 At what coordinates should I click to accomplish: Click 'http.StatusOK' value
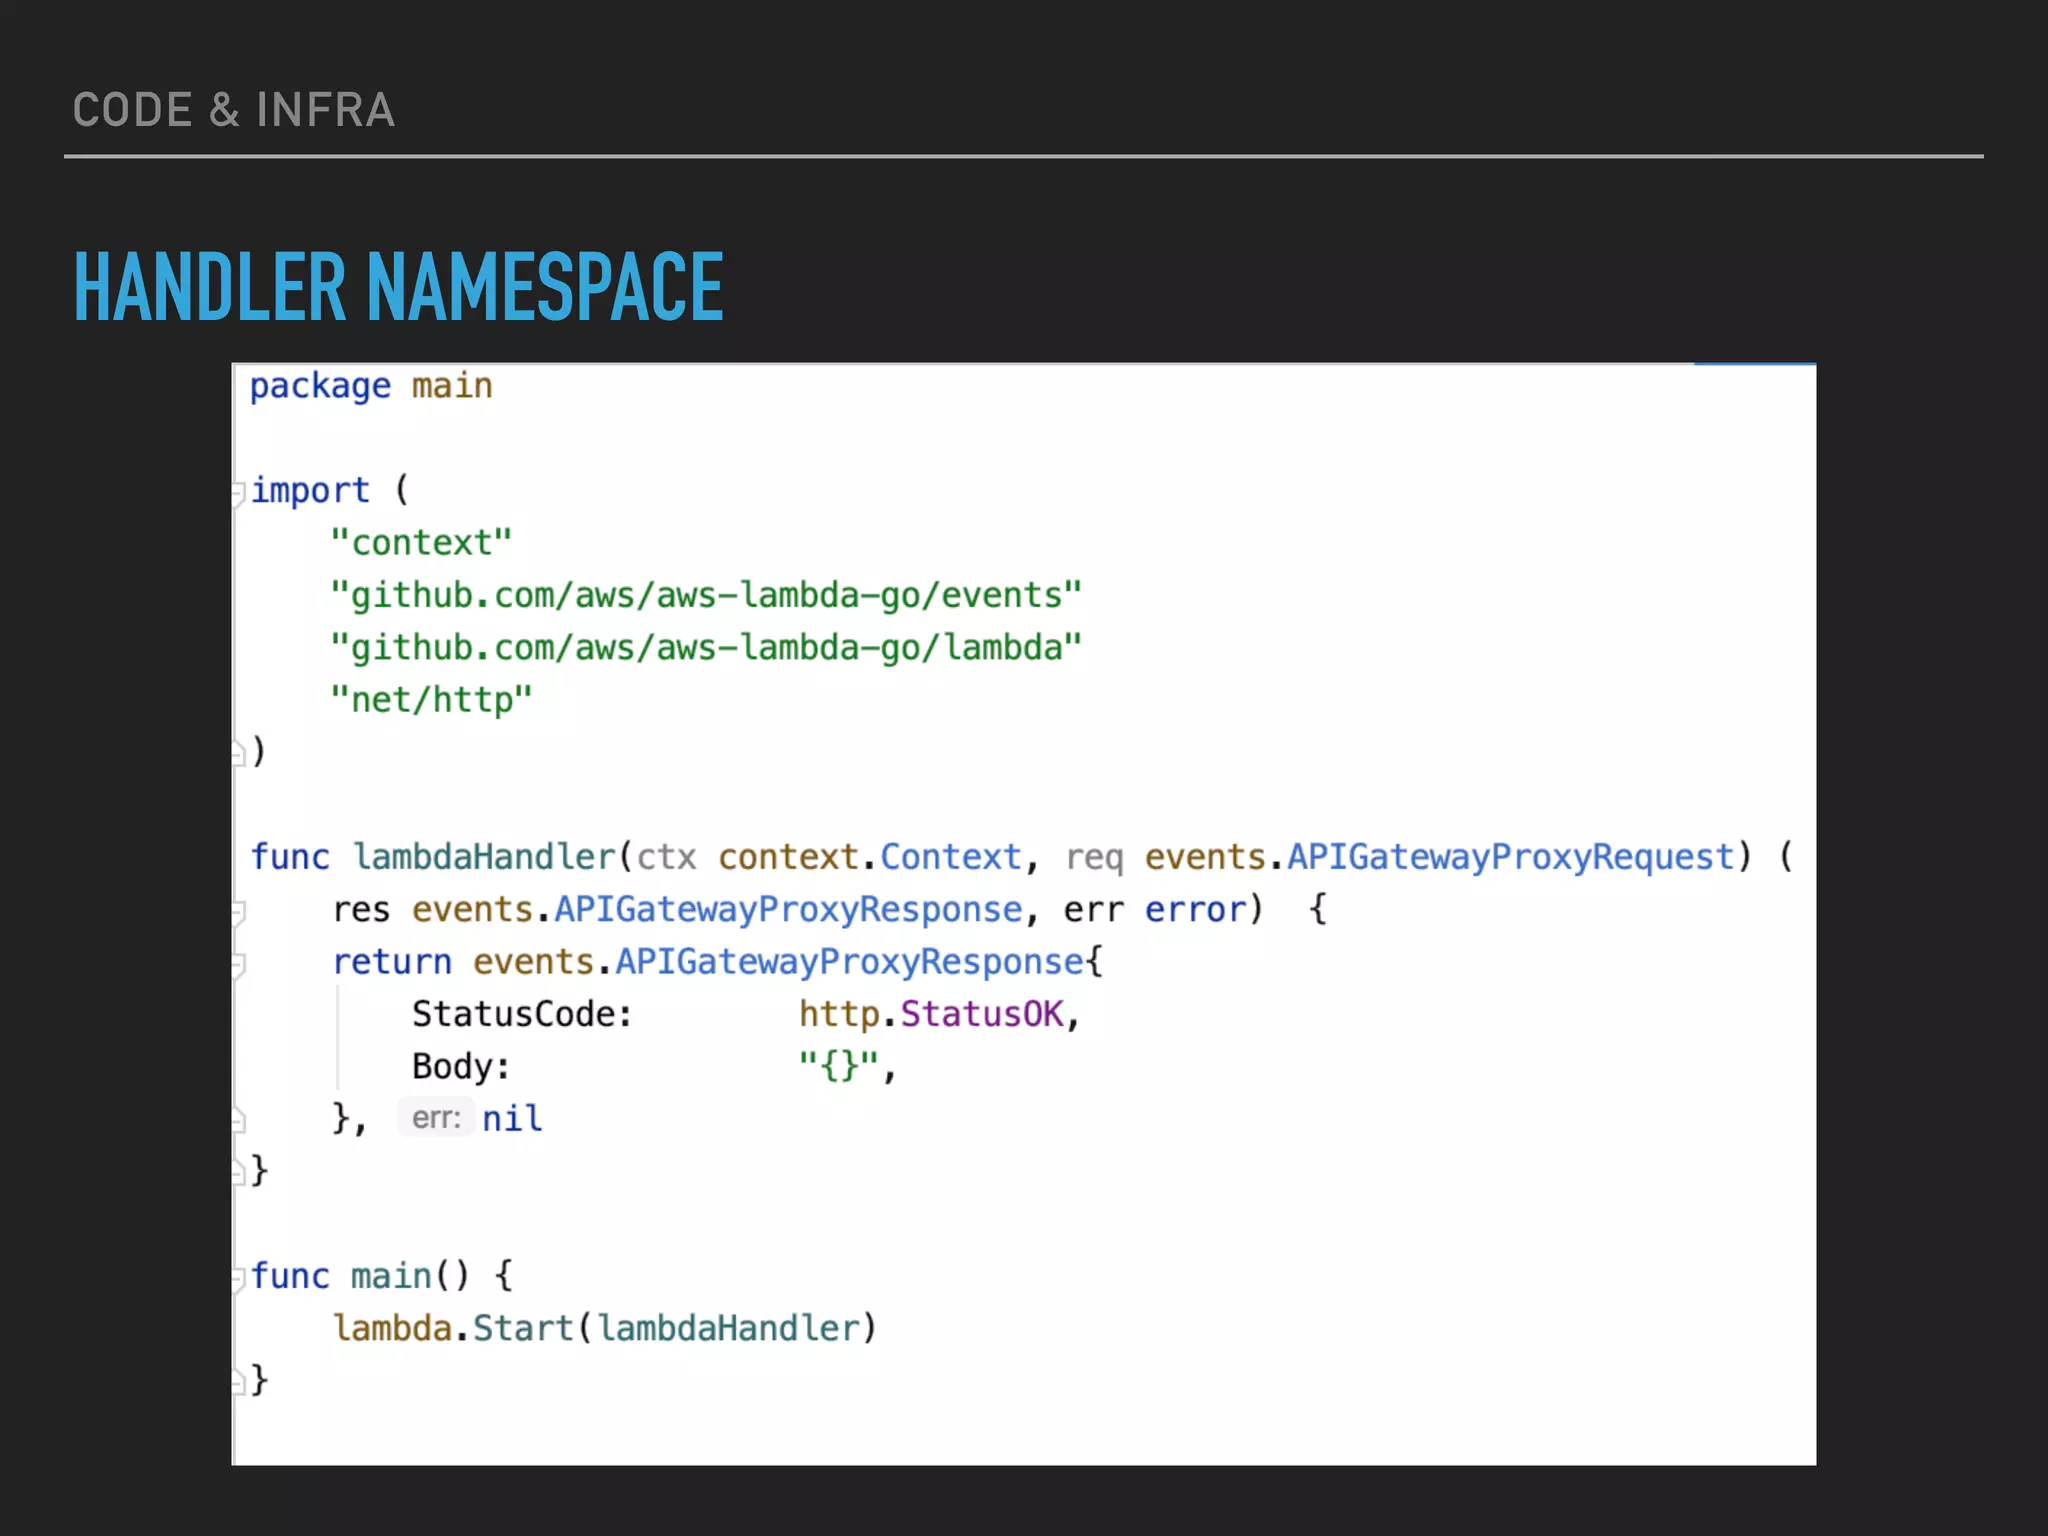pyautogui.click(x=932, y=1014)
